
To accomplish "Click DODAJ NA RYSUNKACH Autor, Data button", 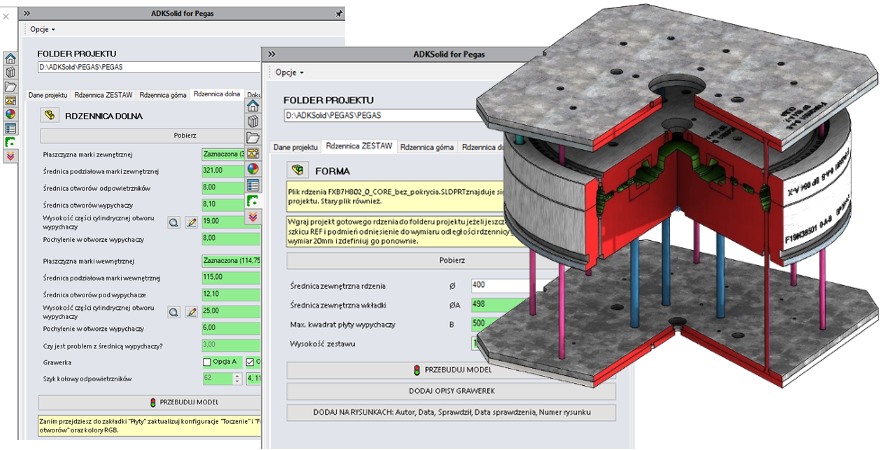I will [x=451, y=413].
